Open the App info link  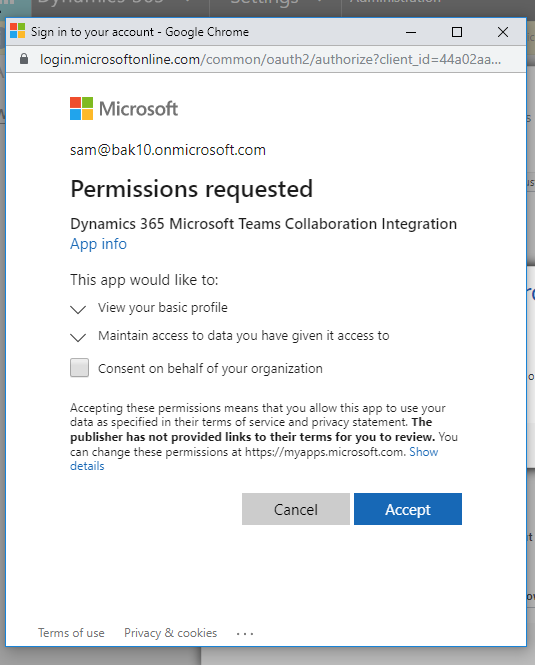(98, 244)
